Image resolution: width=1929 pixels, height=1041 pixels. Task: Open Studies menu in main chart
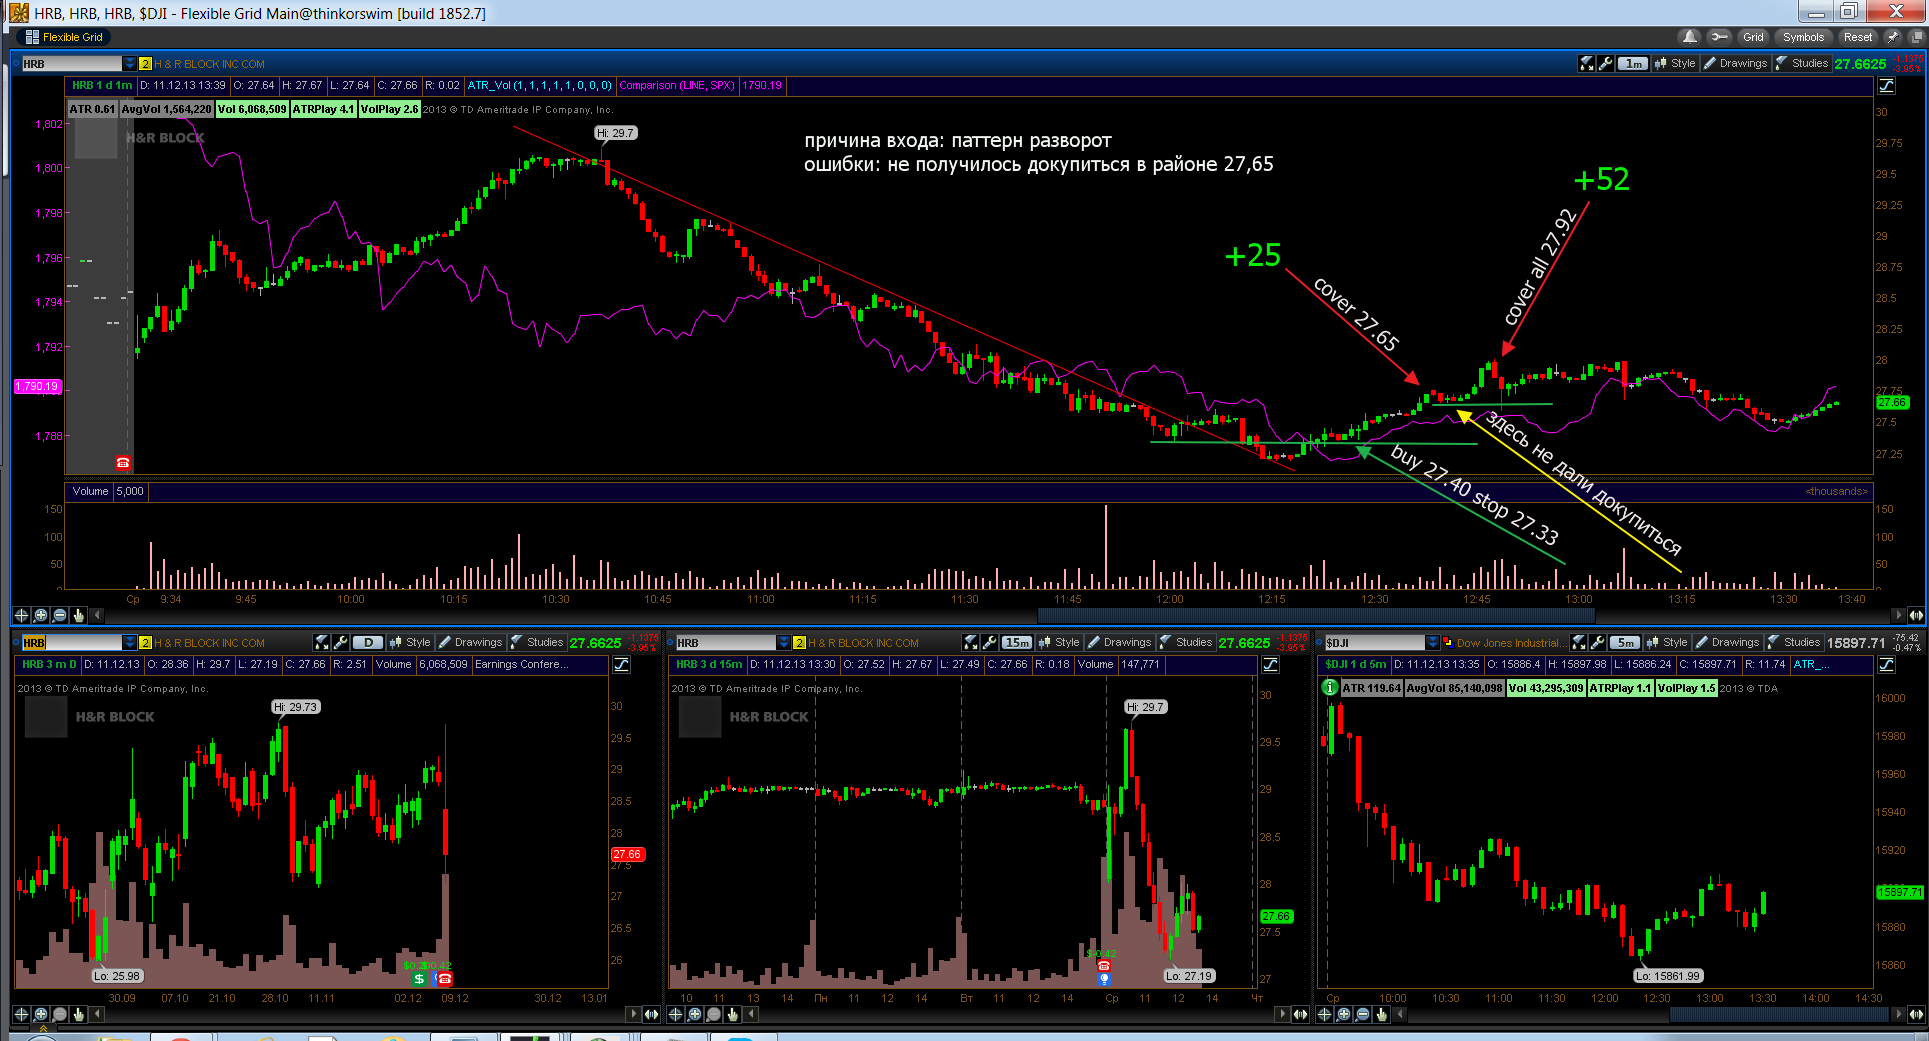pos(1802,63)
